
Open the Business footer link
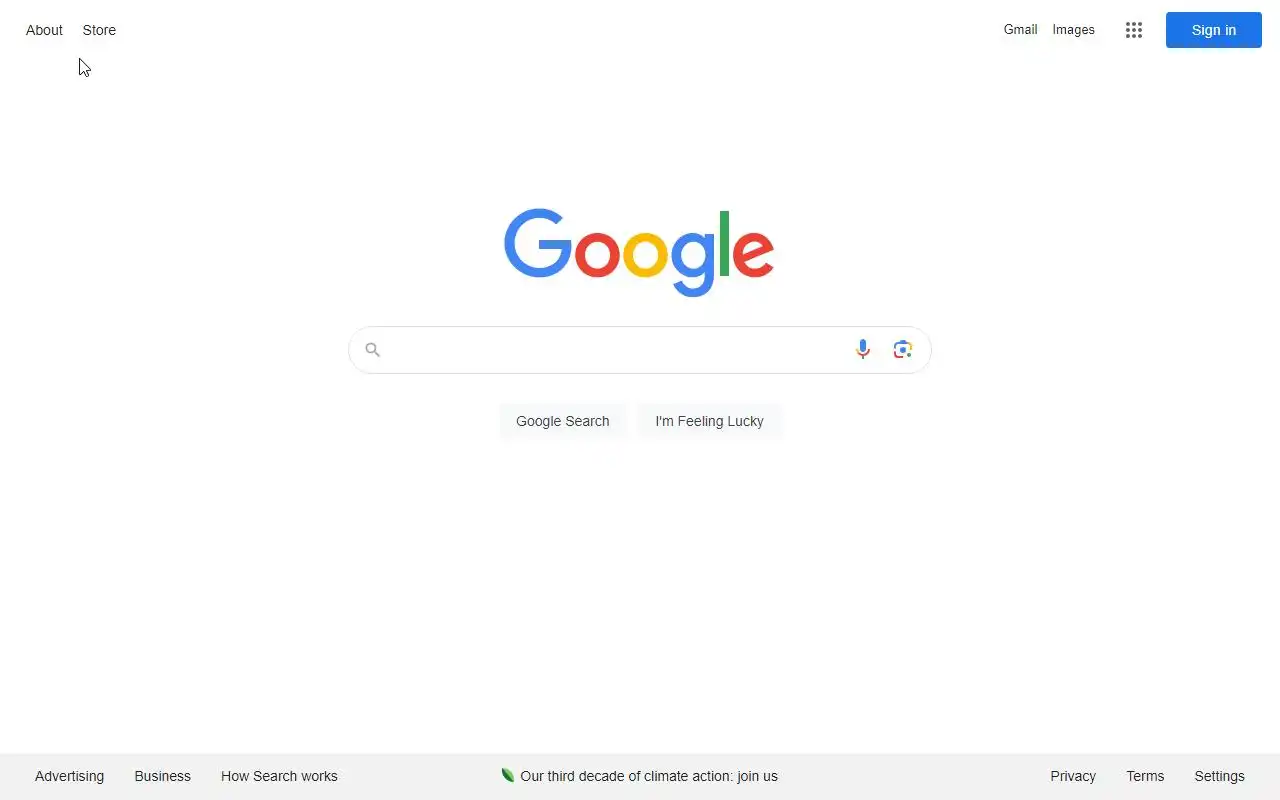162,776
